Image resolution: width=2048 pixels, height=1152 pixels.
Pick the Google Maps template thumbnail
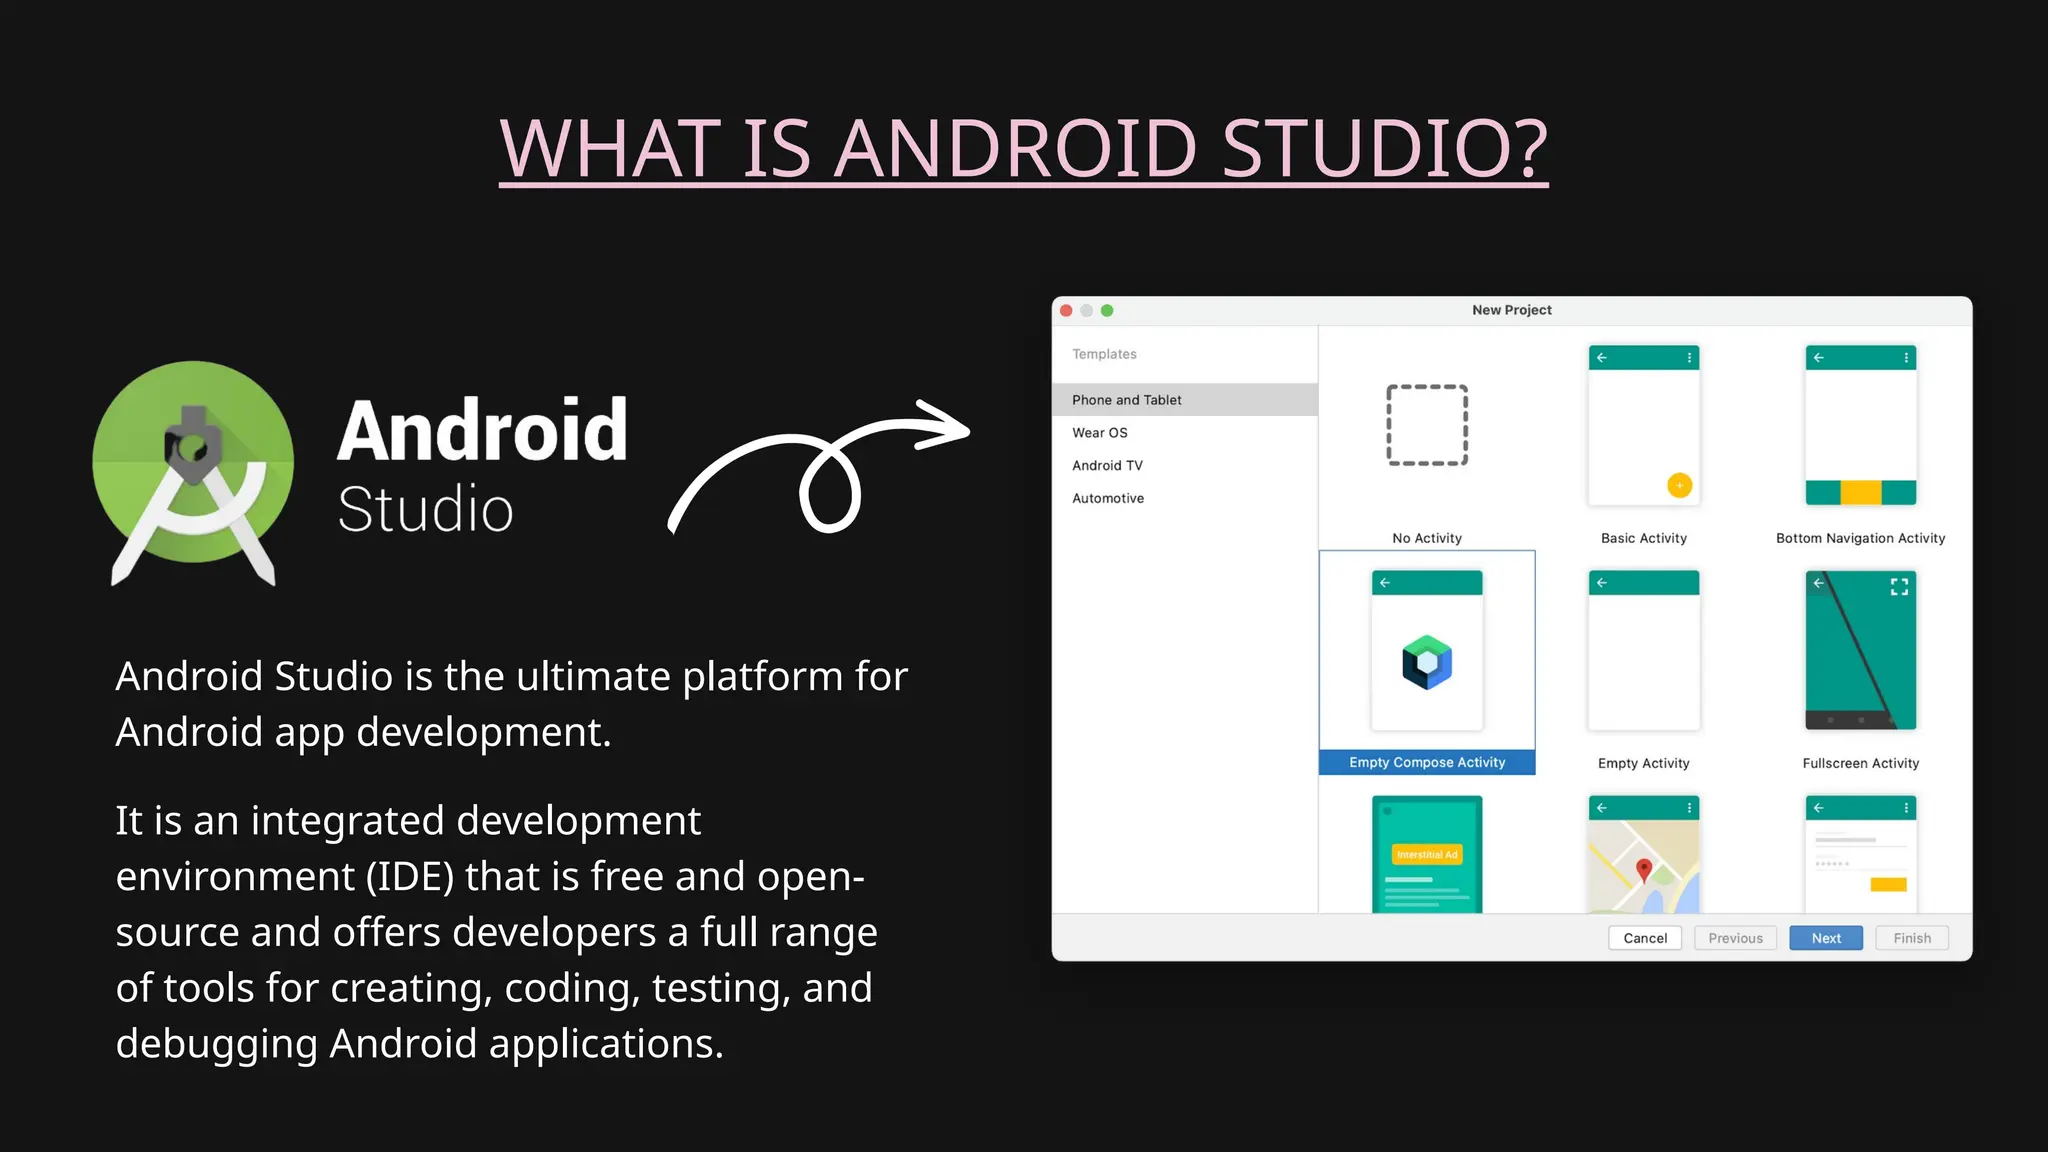click(x=1644, y=854)
